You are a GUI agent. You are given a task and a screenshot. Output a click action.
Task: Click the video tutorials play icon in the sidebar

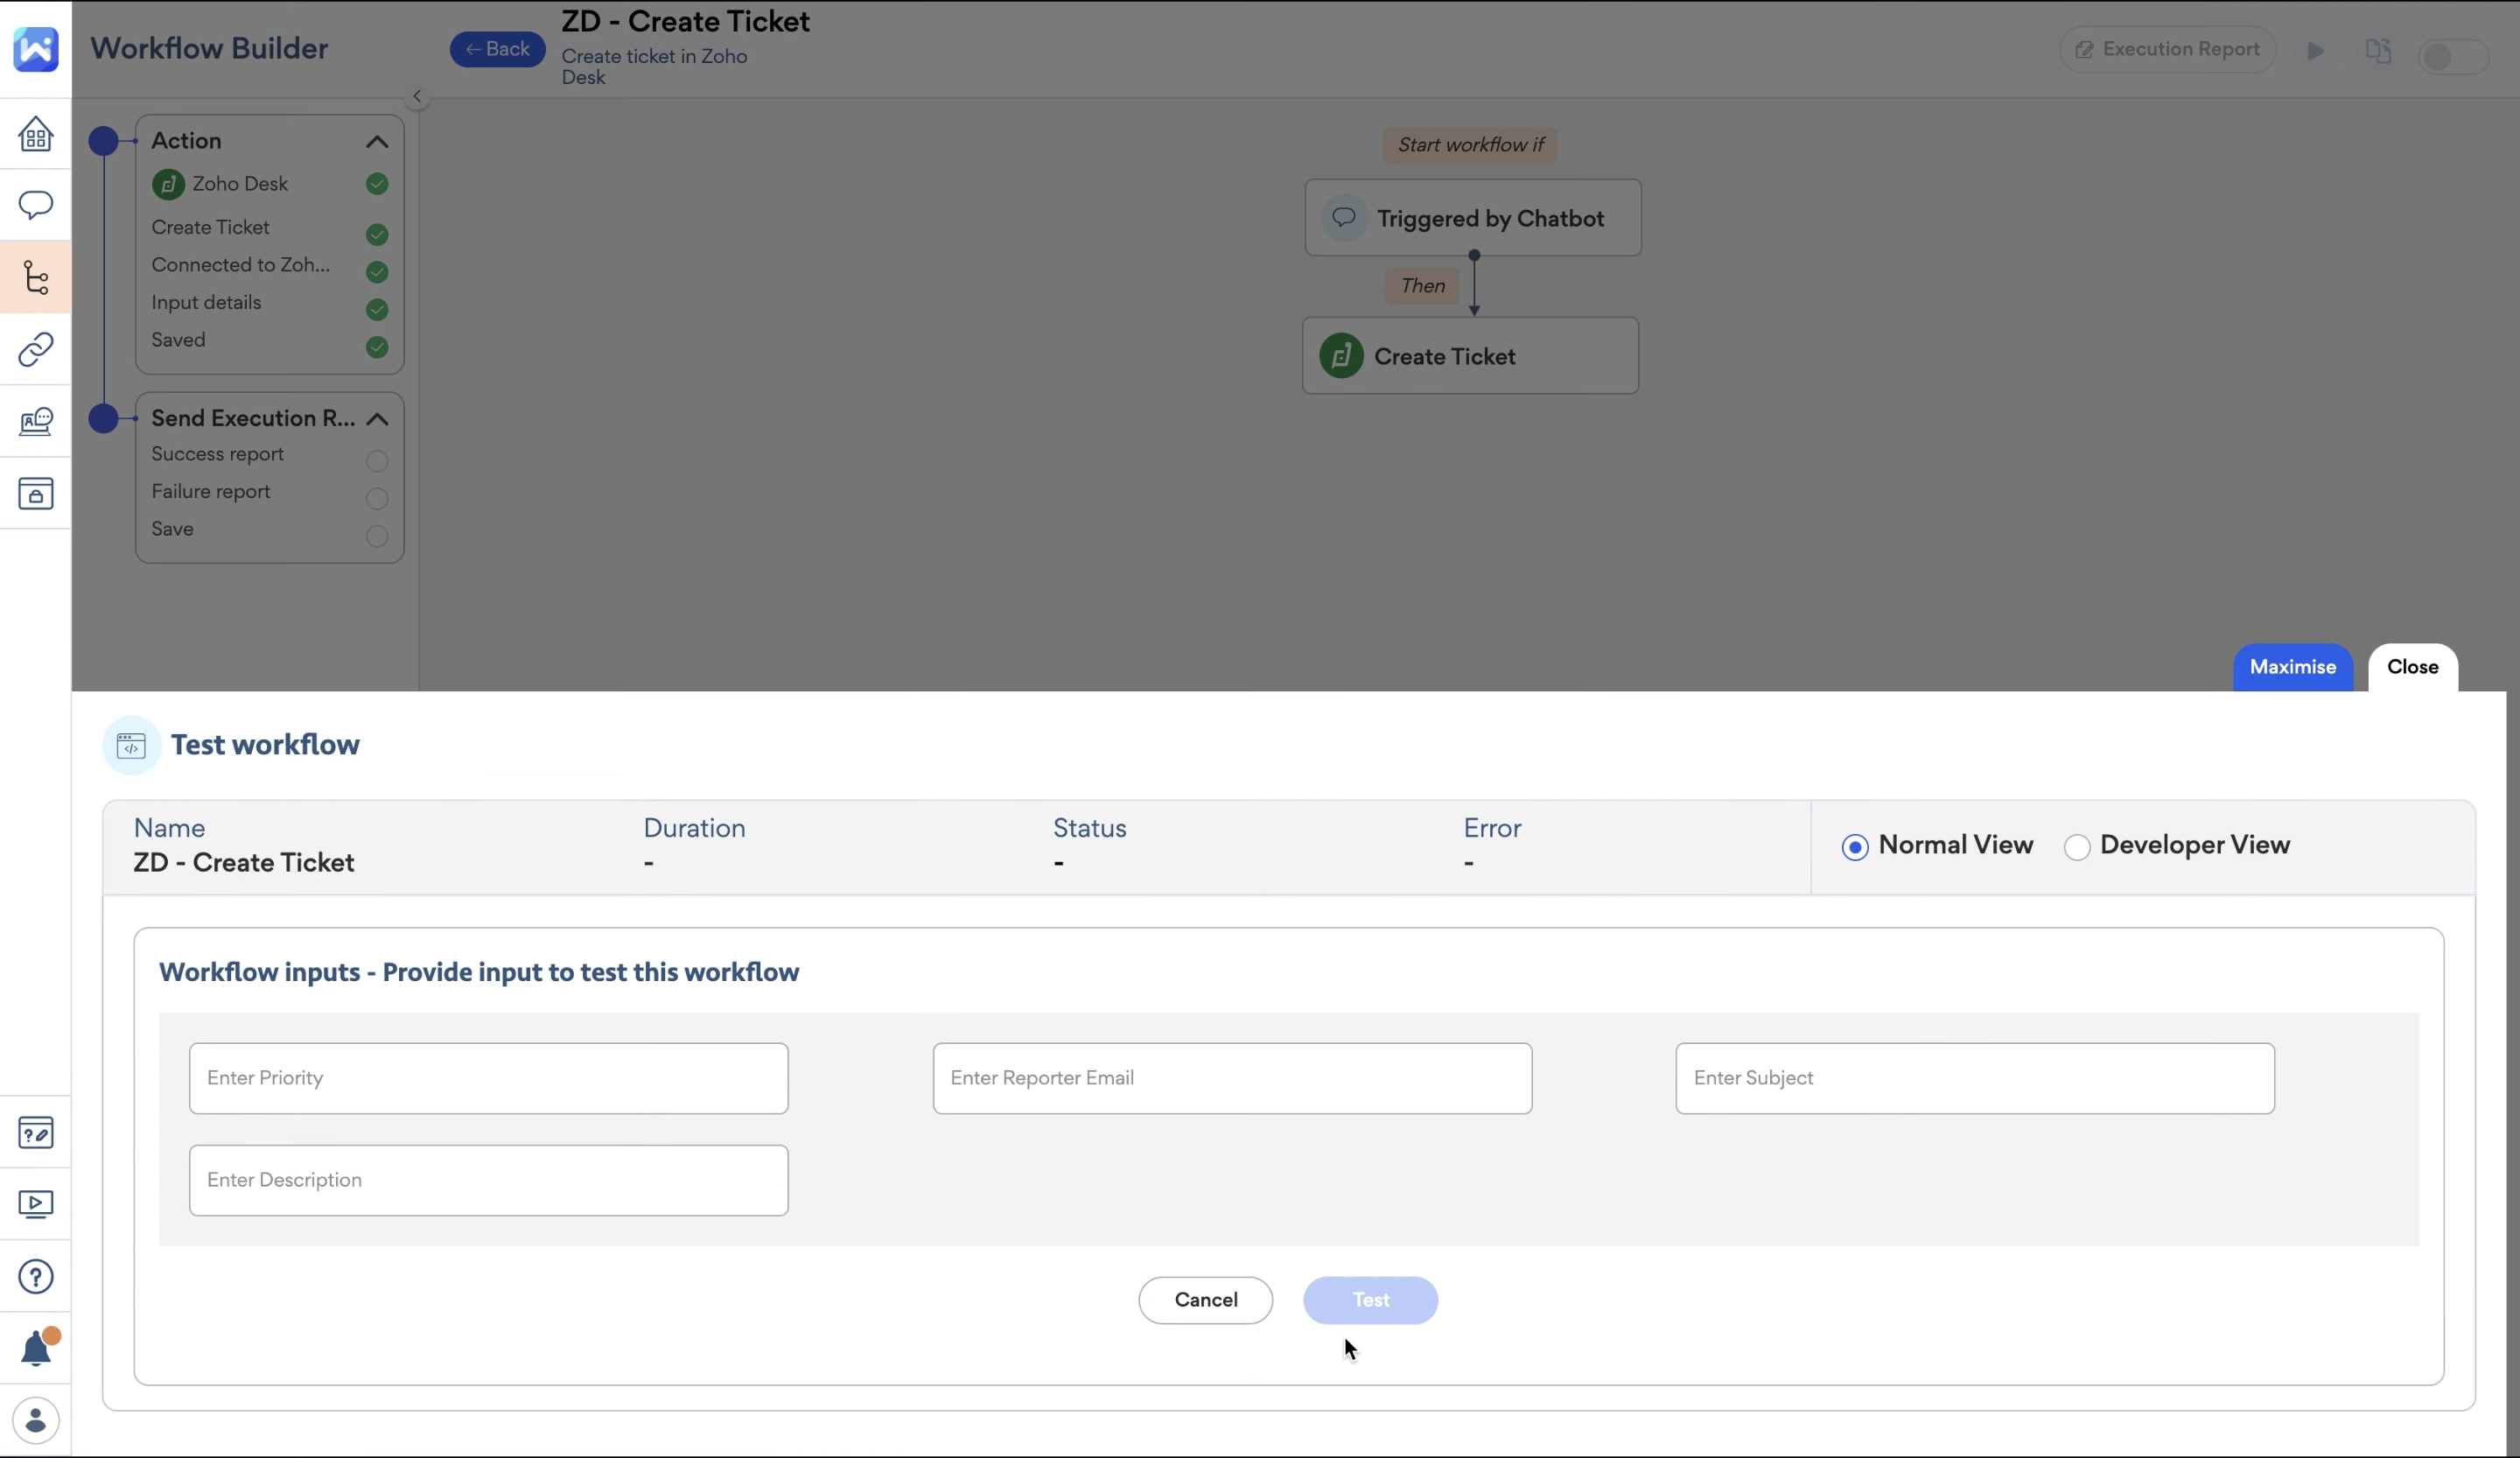click(x=36, y=1204)
